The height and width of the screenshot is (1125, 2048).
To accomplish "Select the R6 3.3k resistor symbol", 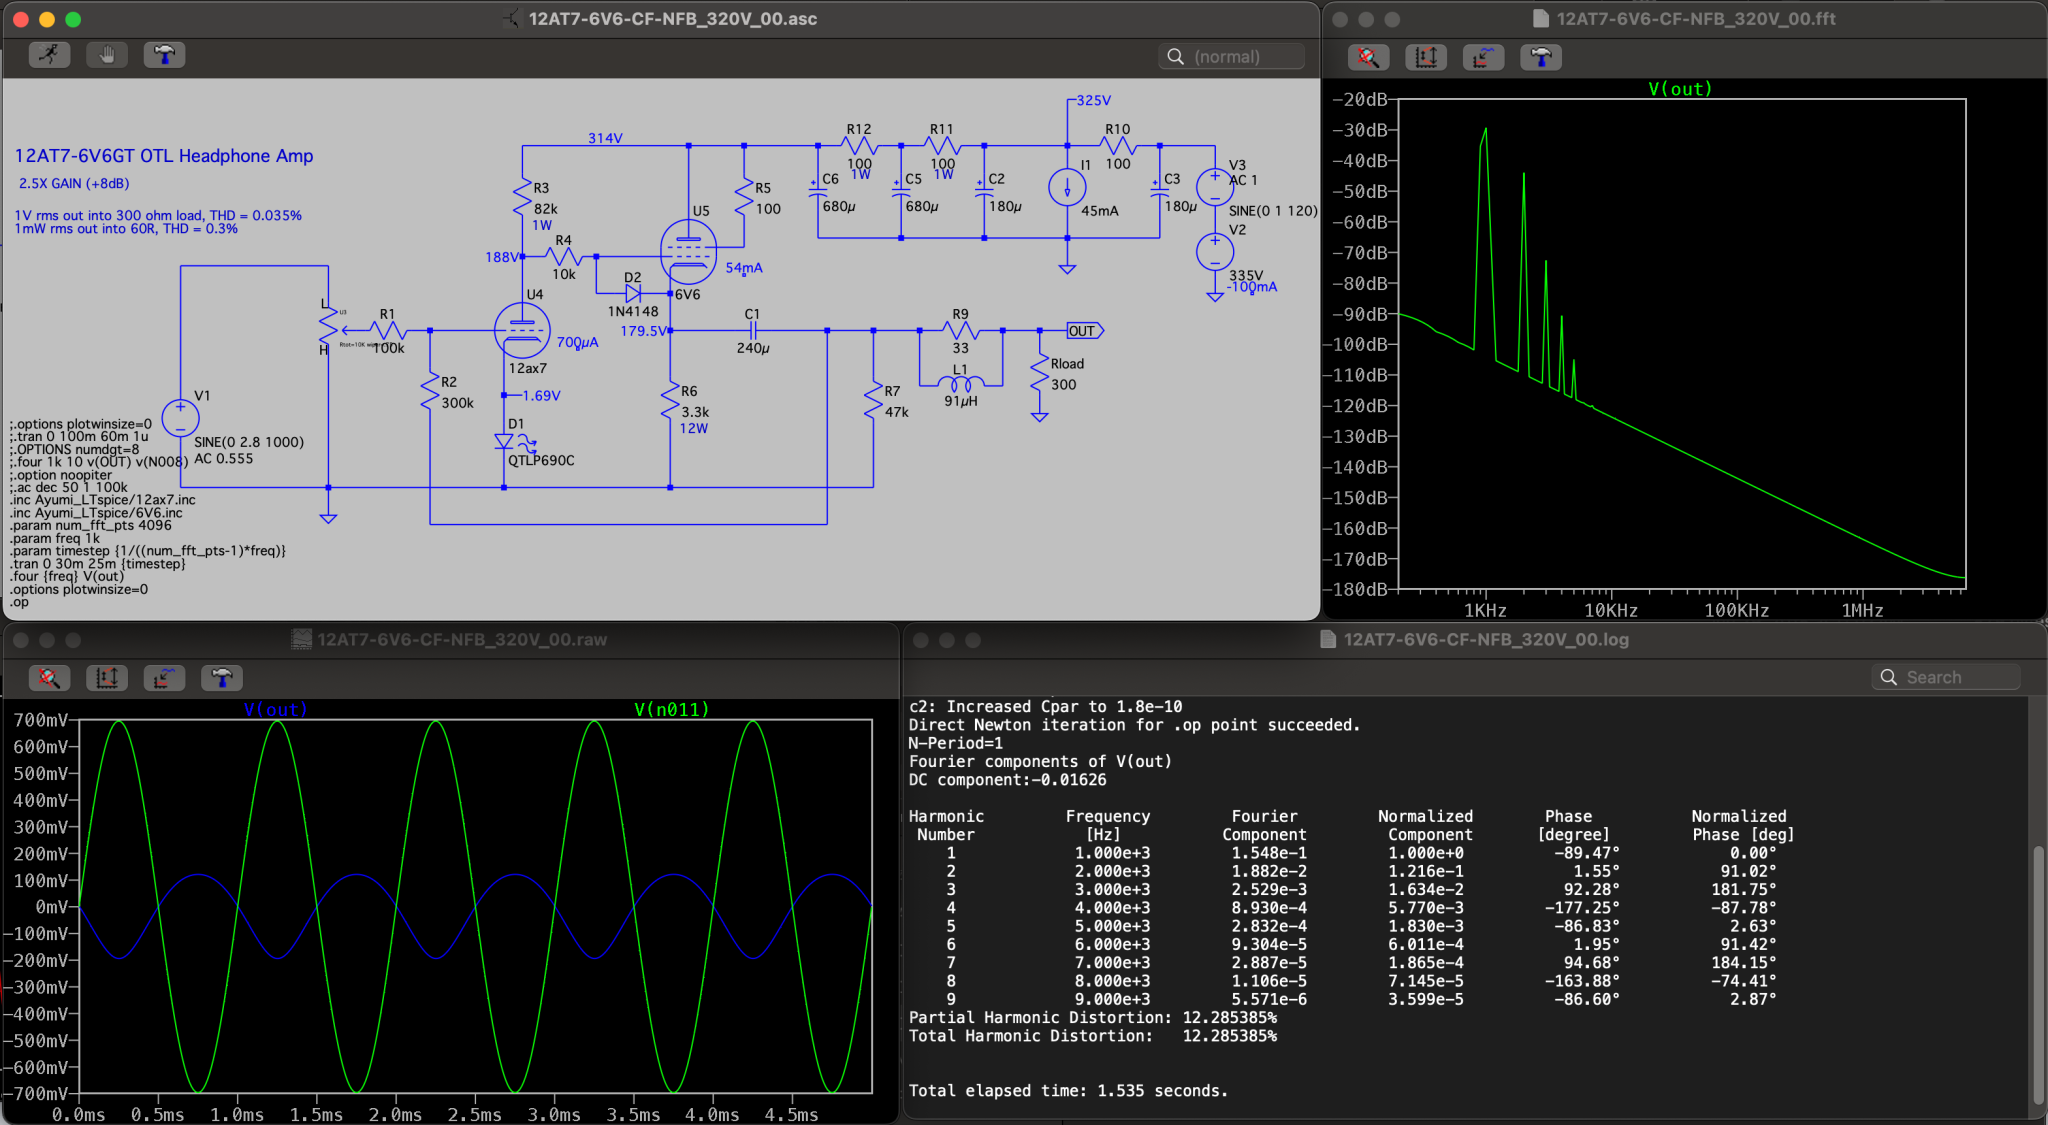I will (x=670, y=403).
